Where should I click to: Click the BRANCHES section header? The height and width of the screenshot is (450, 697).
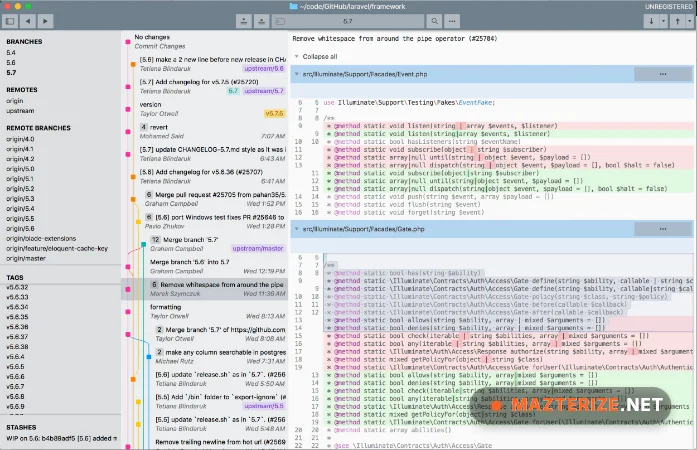24,41
